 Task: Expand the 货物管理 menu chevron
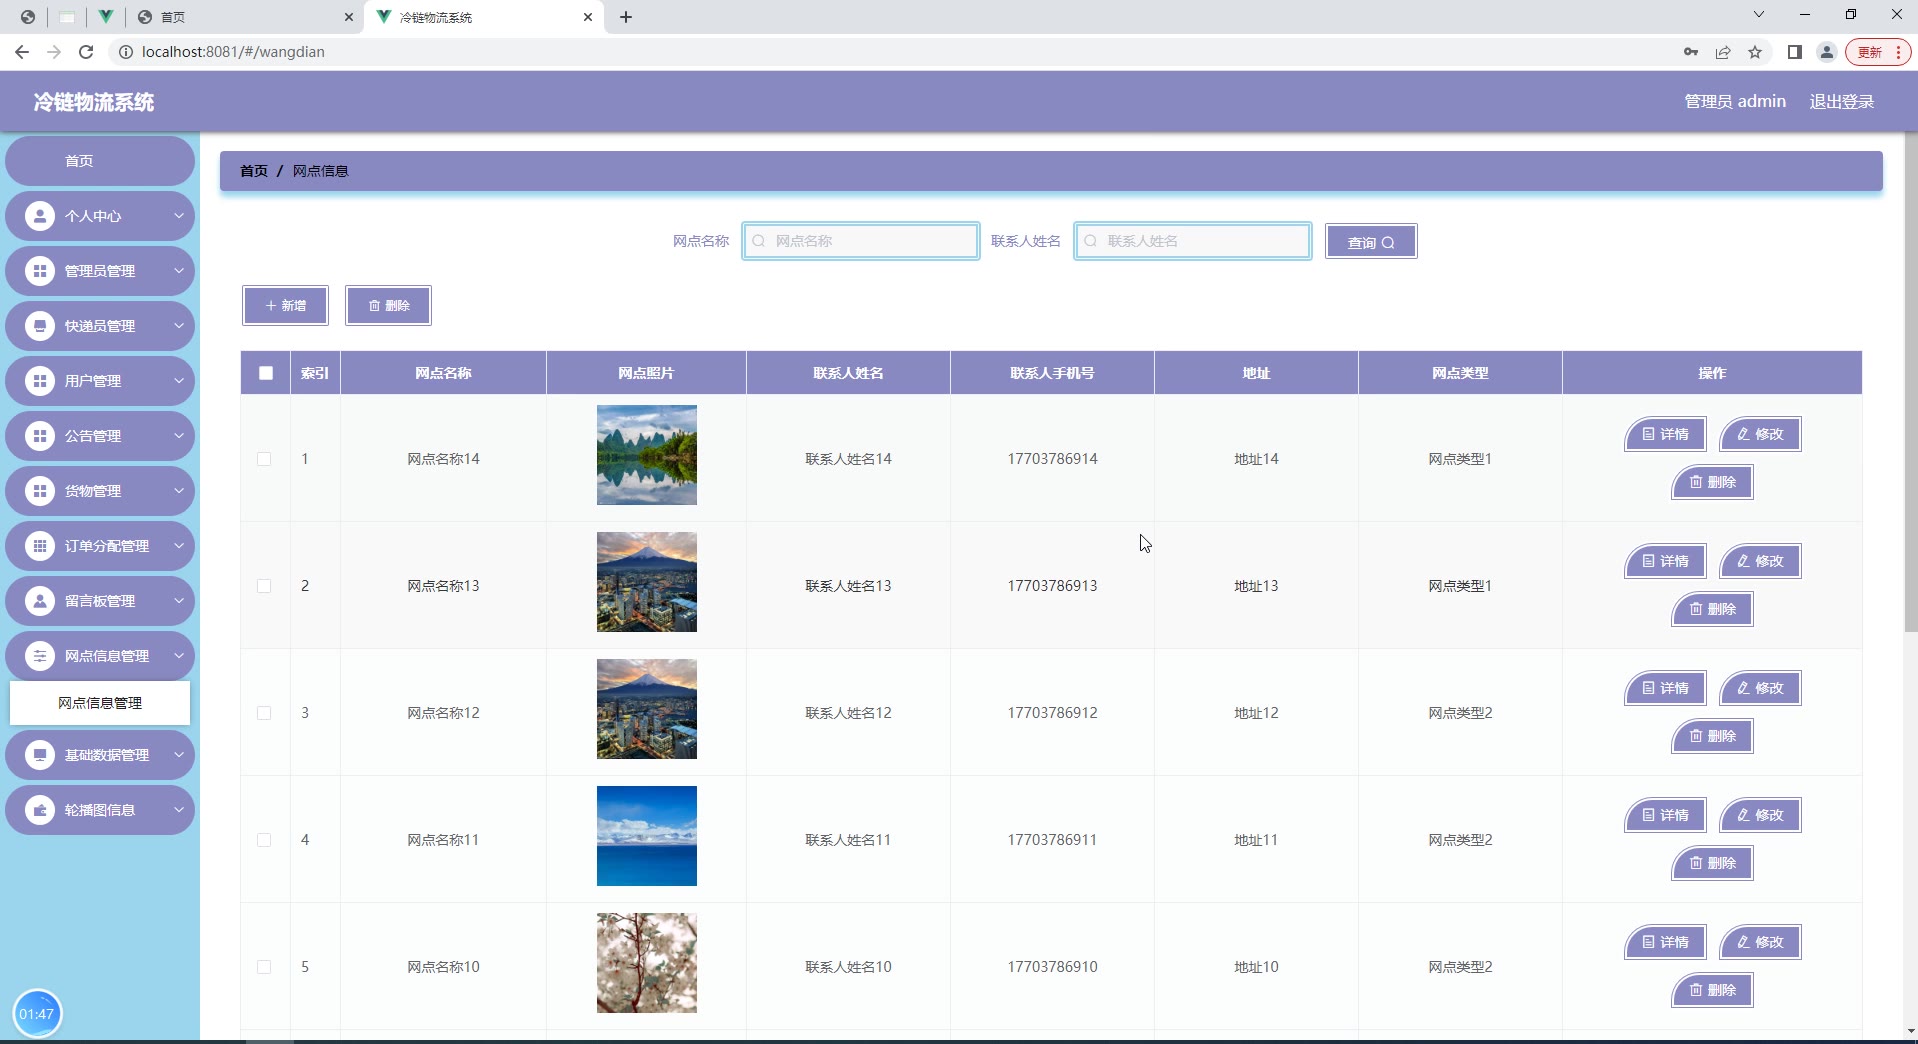point(179,491)
